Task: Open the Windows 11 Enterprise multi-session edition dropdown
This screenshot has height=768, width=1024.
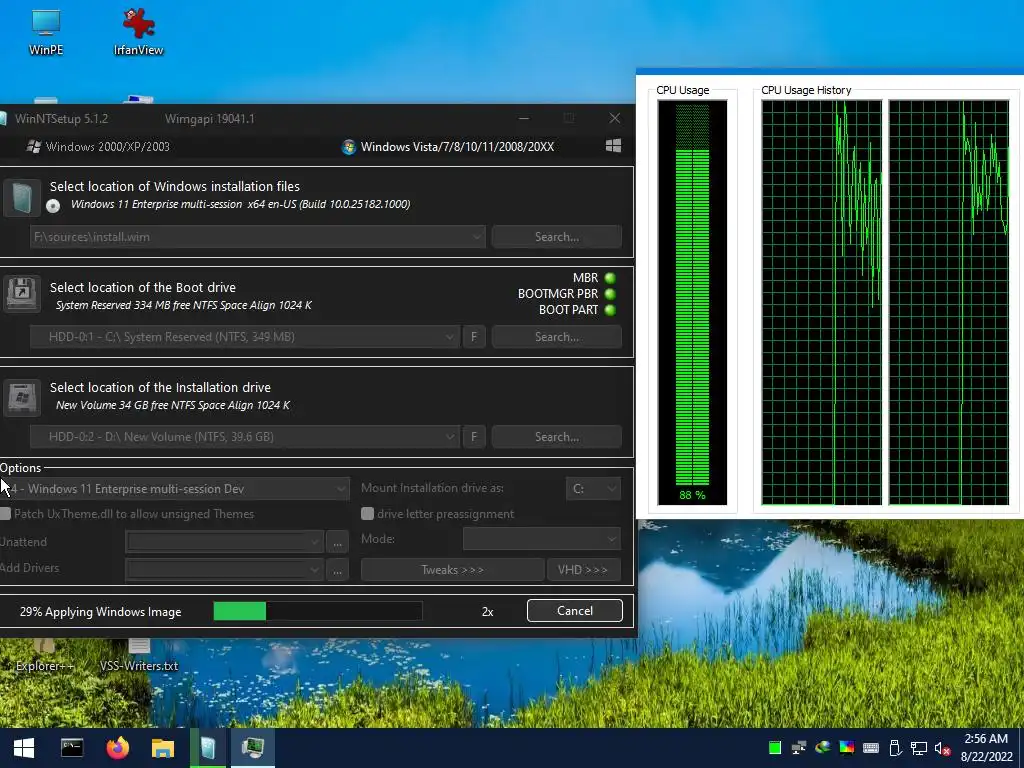Action: click(x=175, y=488)
